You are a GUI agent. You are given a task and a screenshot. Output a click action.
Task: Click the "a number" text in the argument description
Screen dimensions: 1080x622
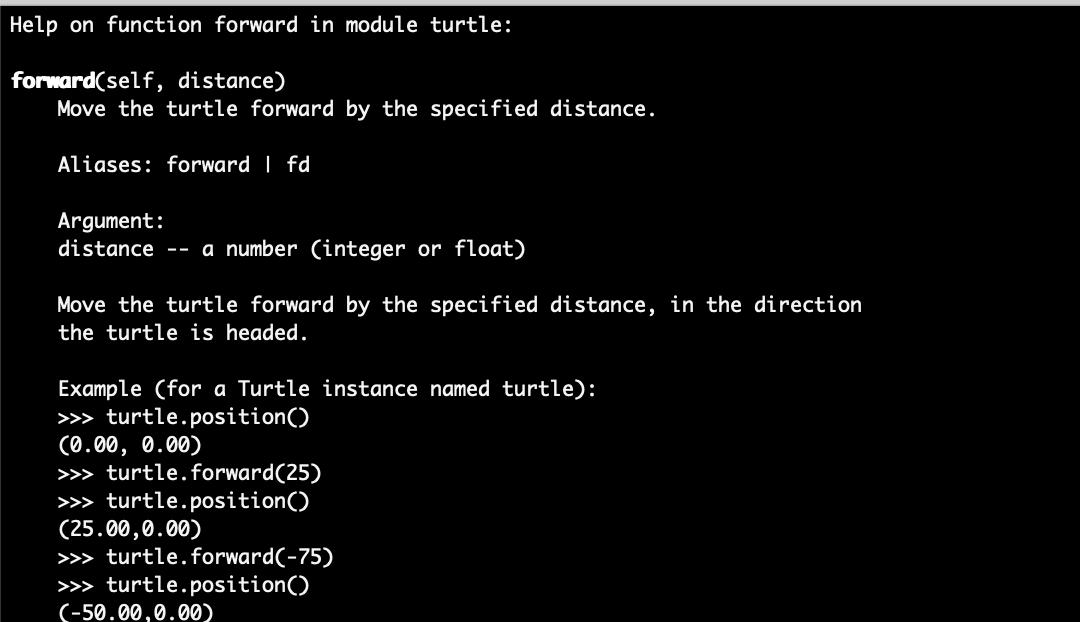pyautogui.click(x=249, y=249)
